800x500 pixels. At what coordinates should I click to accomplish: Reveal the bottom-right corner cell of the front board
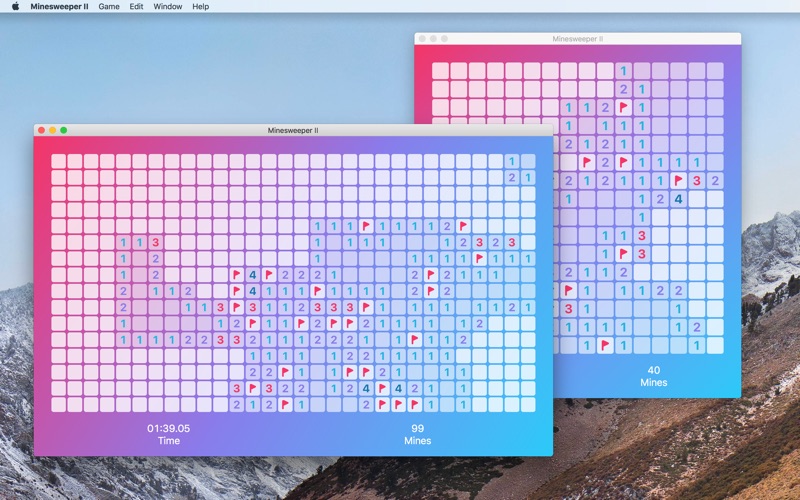point(528,405)
